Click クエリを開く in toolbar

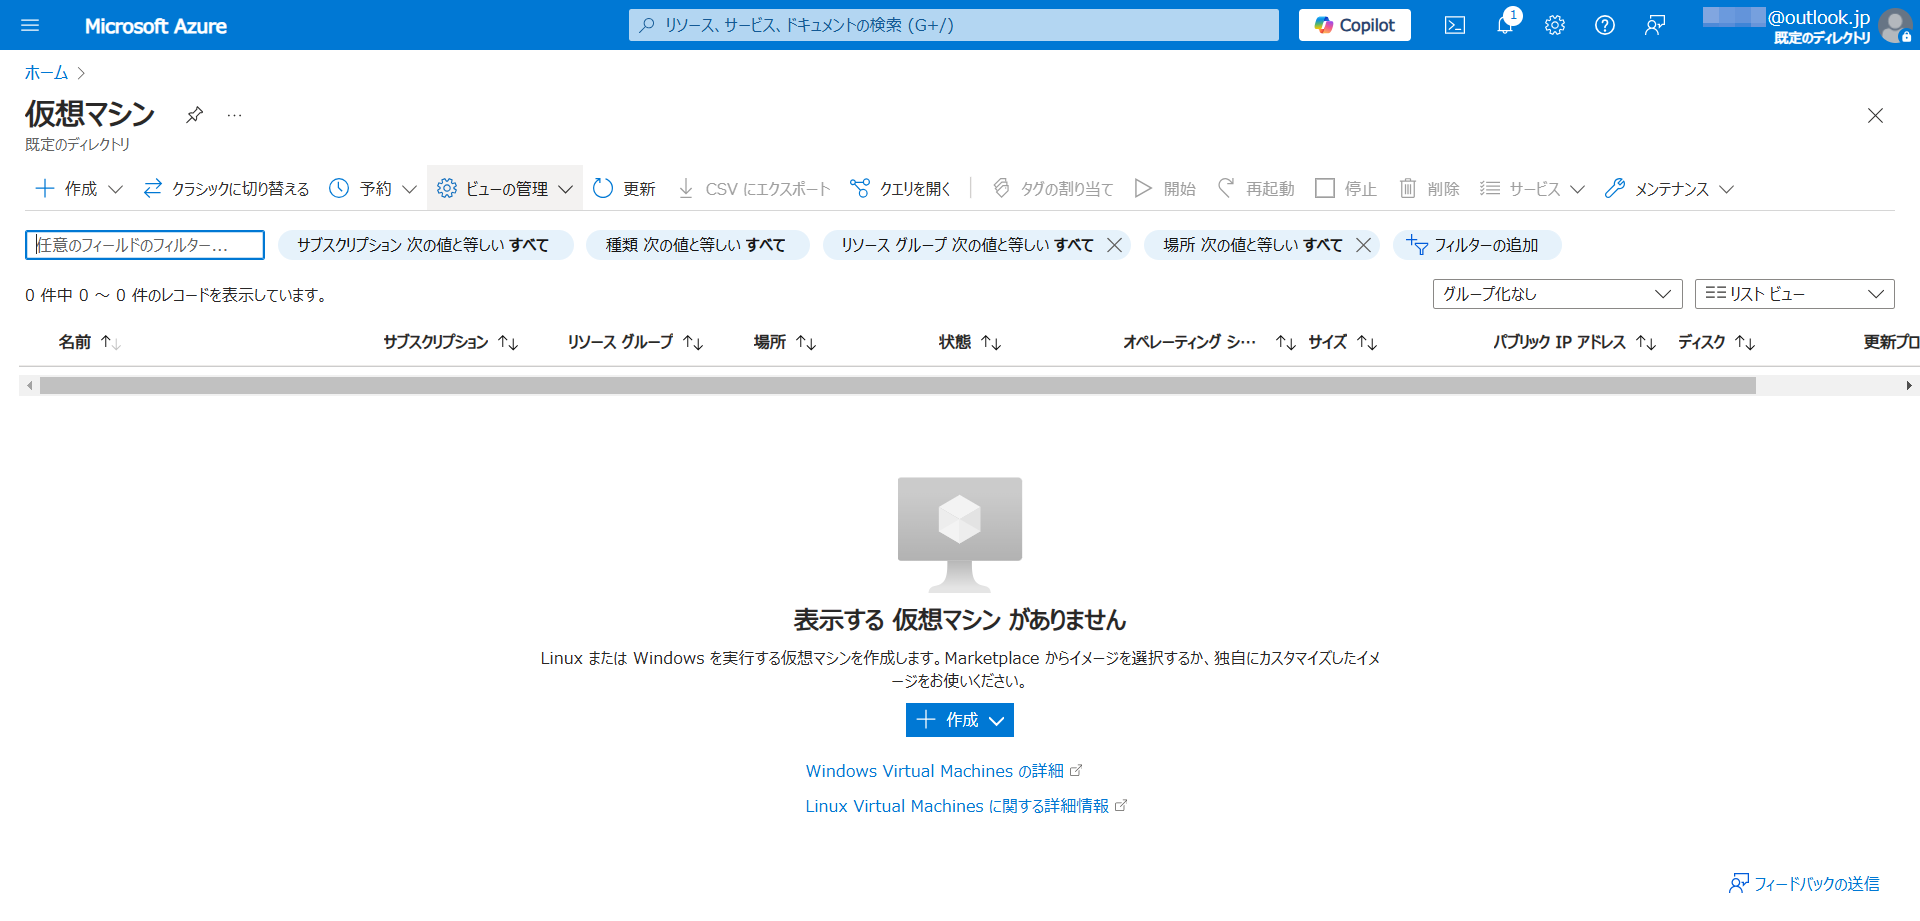tap(900, 189)
